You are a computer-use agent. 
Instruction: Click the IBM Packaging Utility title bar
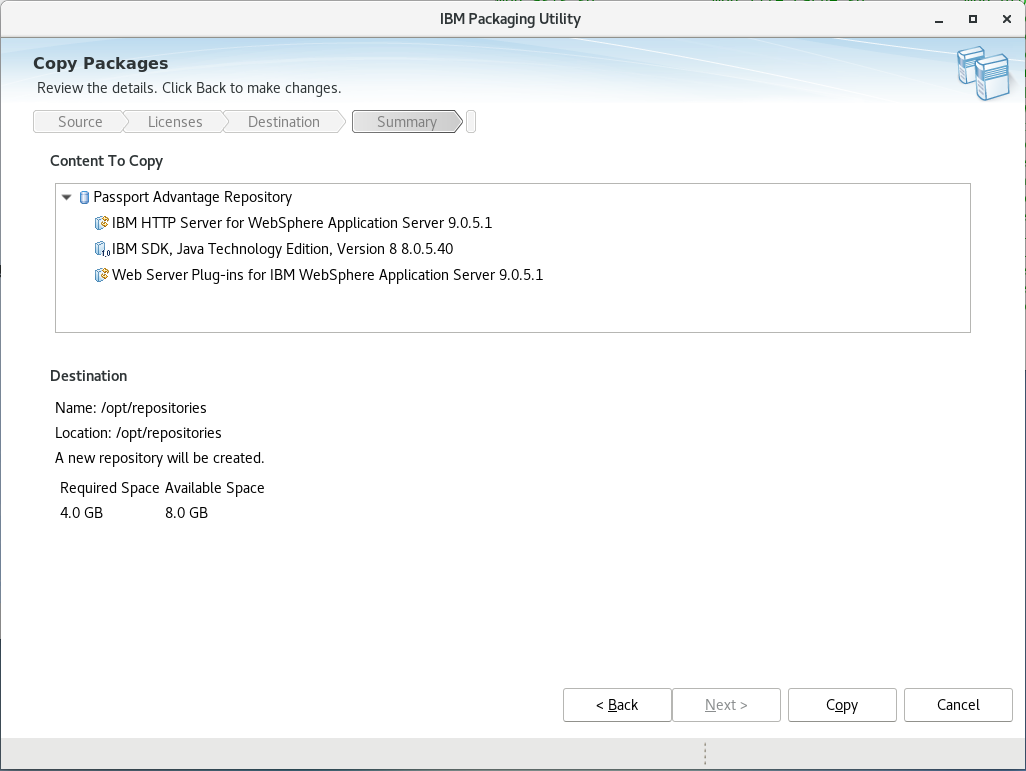click(x=510, y=19)
